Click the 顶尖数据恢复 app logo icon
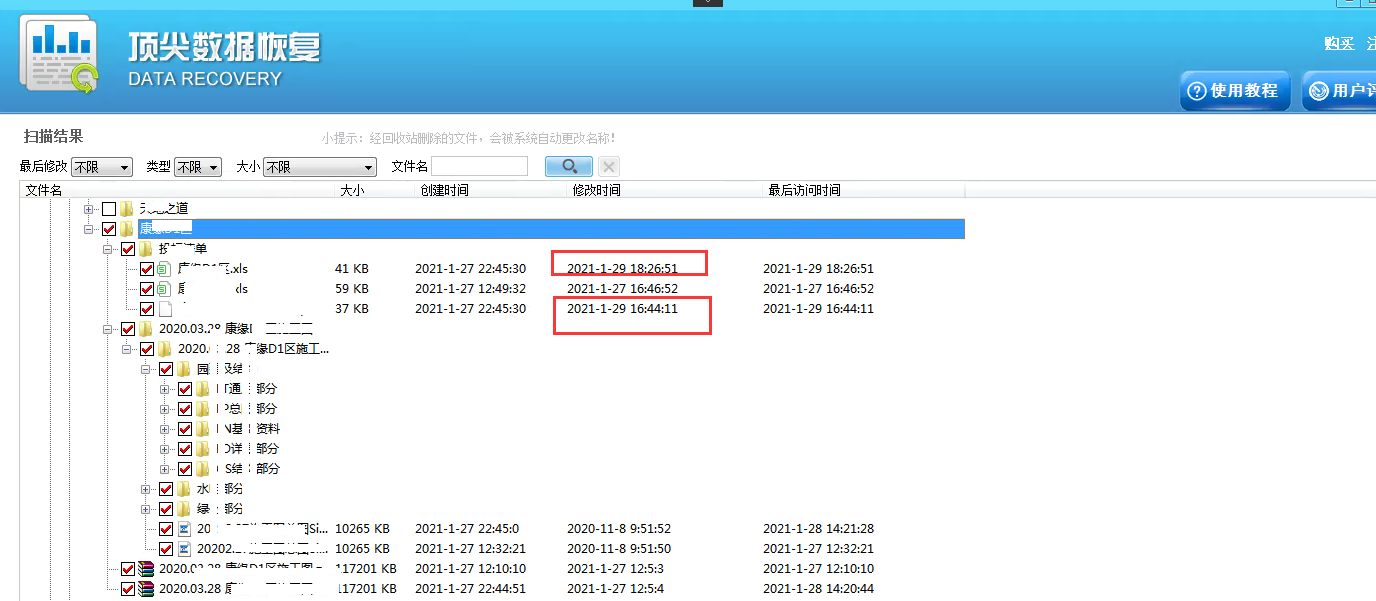This screenshot has width=1376, height=601. [x=60, y=56]
